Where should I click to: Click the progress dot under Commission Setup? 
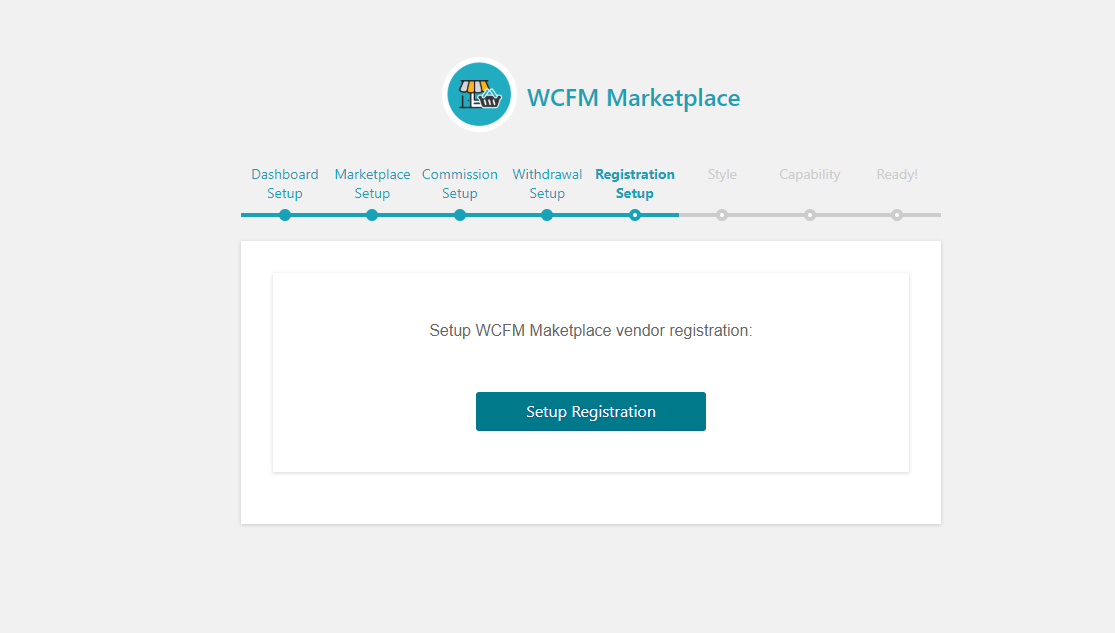(x=460, y=215)
